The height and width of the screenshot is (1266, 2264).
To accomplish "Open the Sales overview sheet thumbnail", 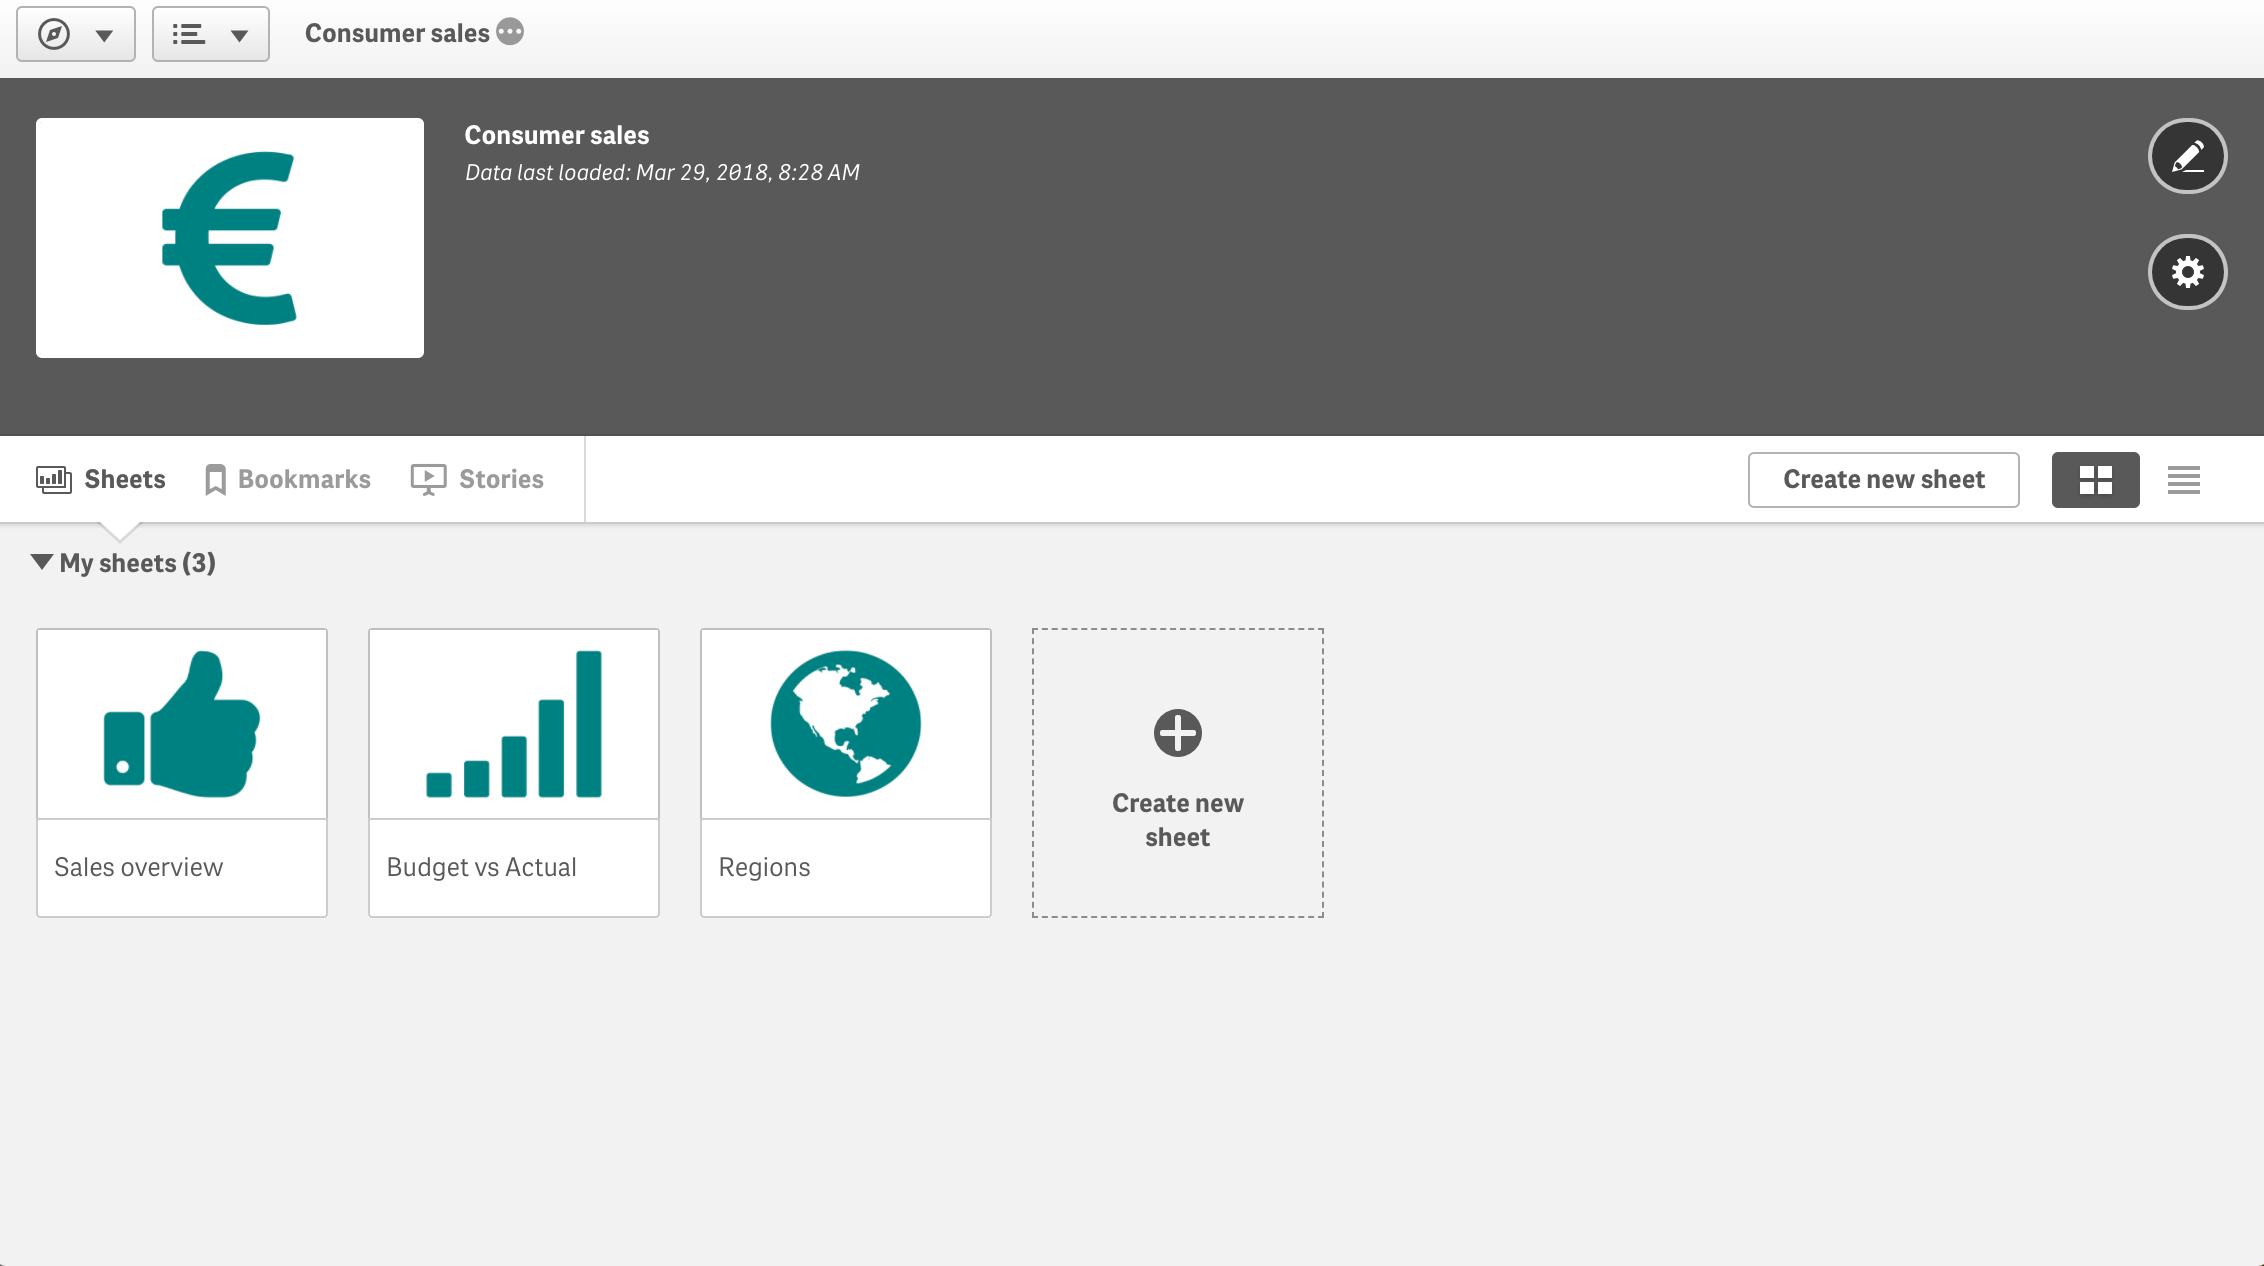I will coord(182,724).
